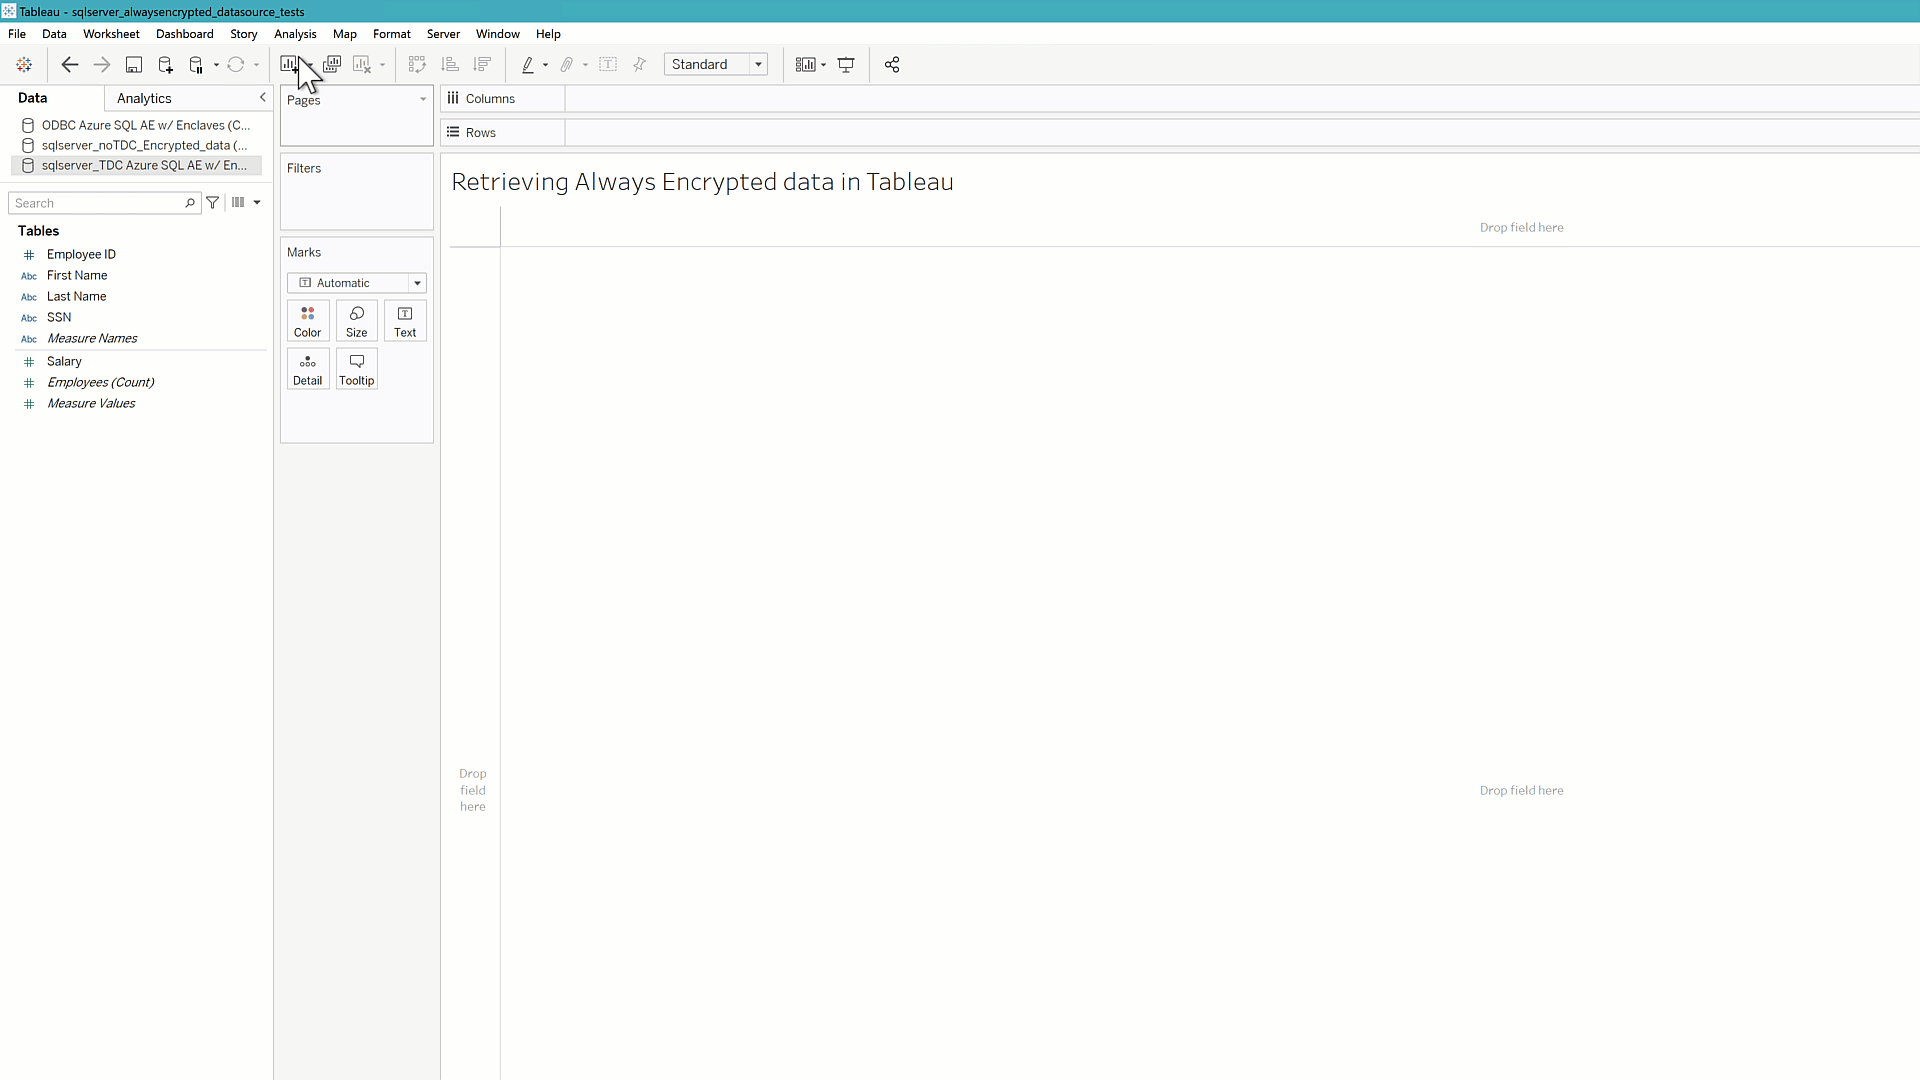The width and height of the screenshot is (1920, 1080).
Task: Open the Window menu
Action: [x=498, y=34]
